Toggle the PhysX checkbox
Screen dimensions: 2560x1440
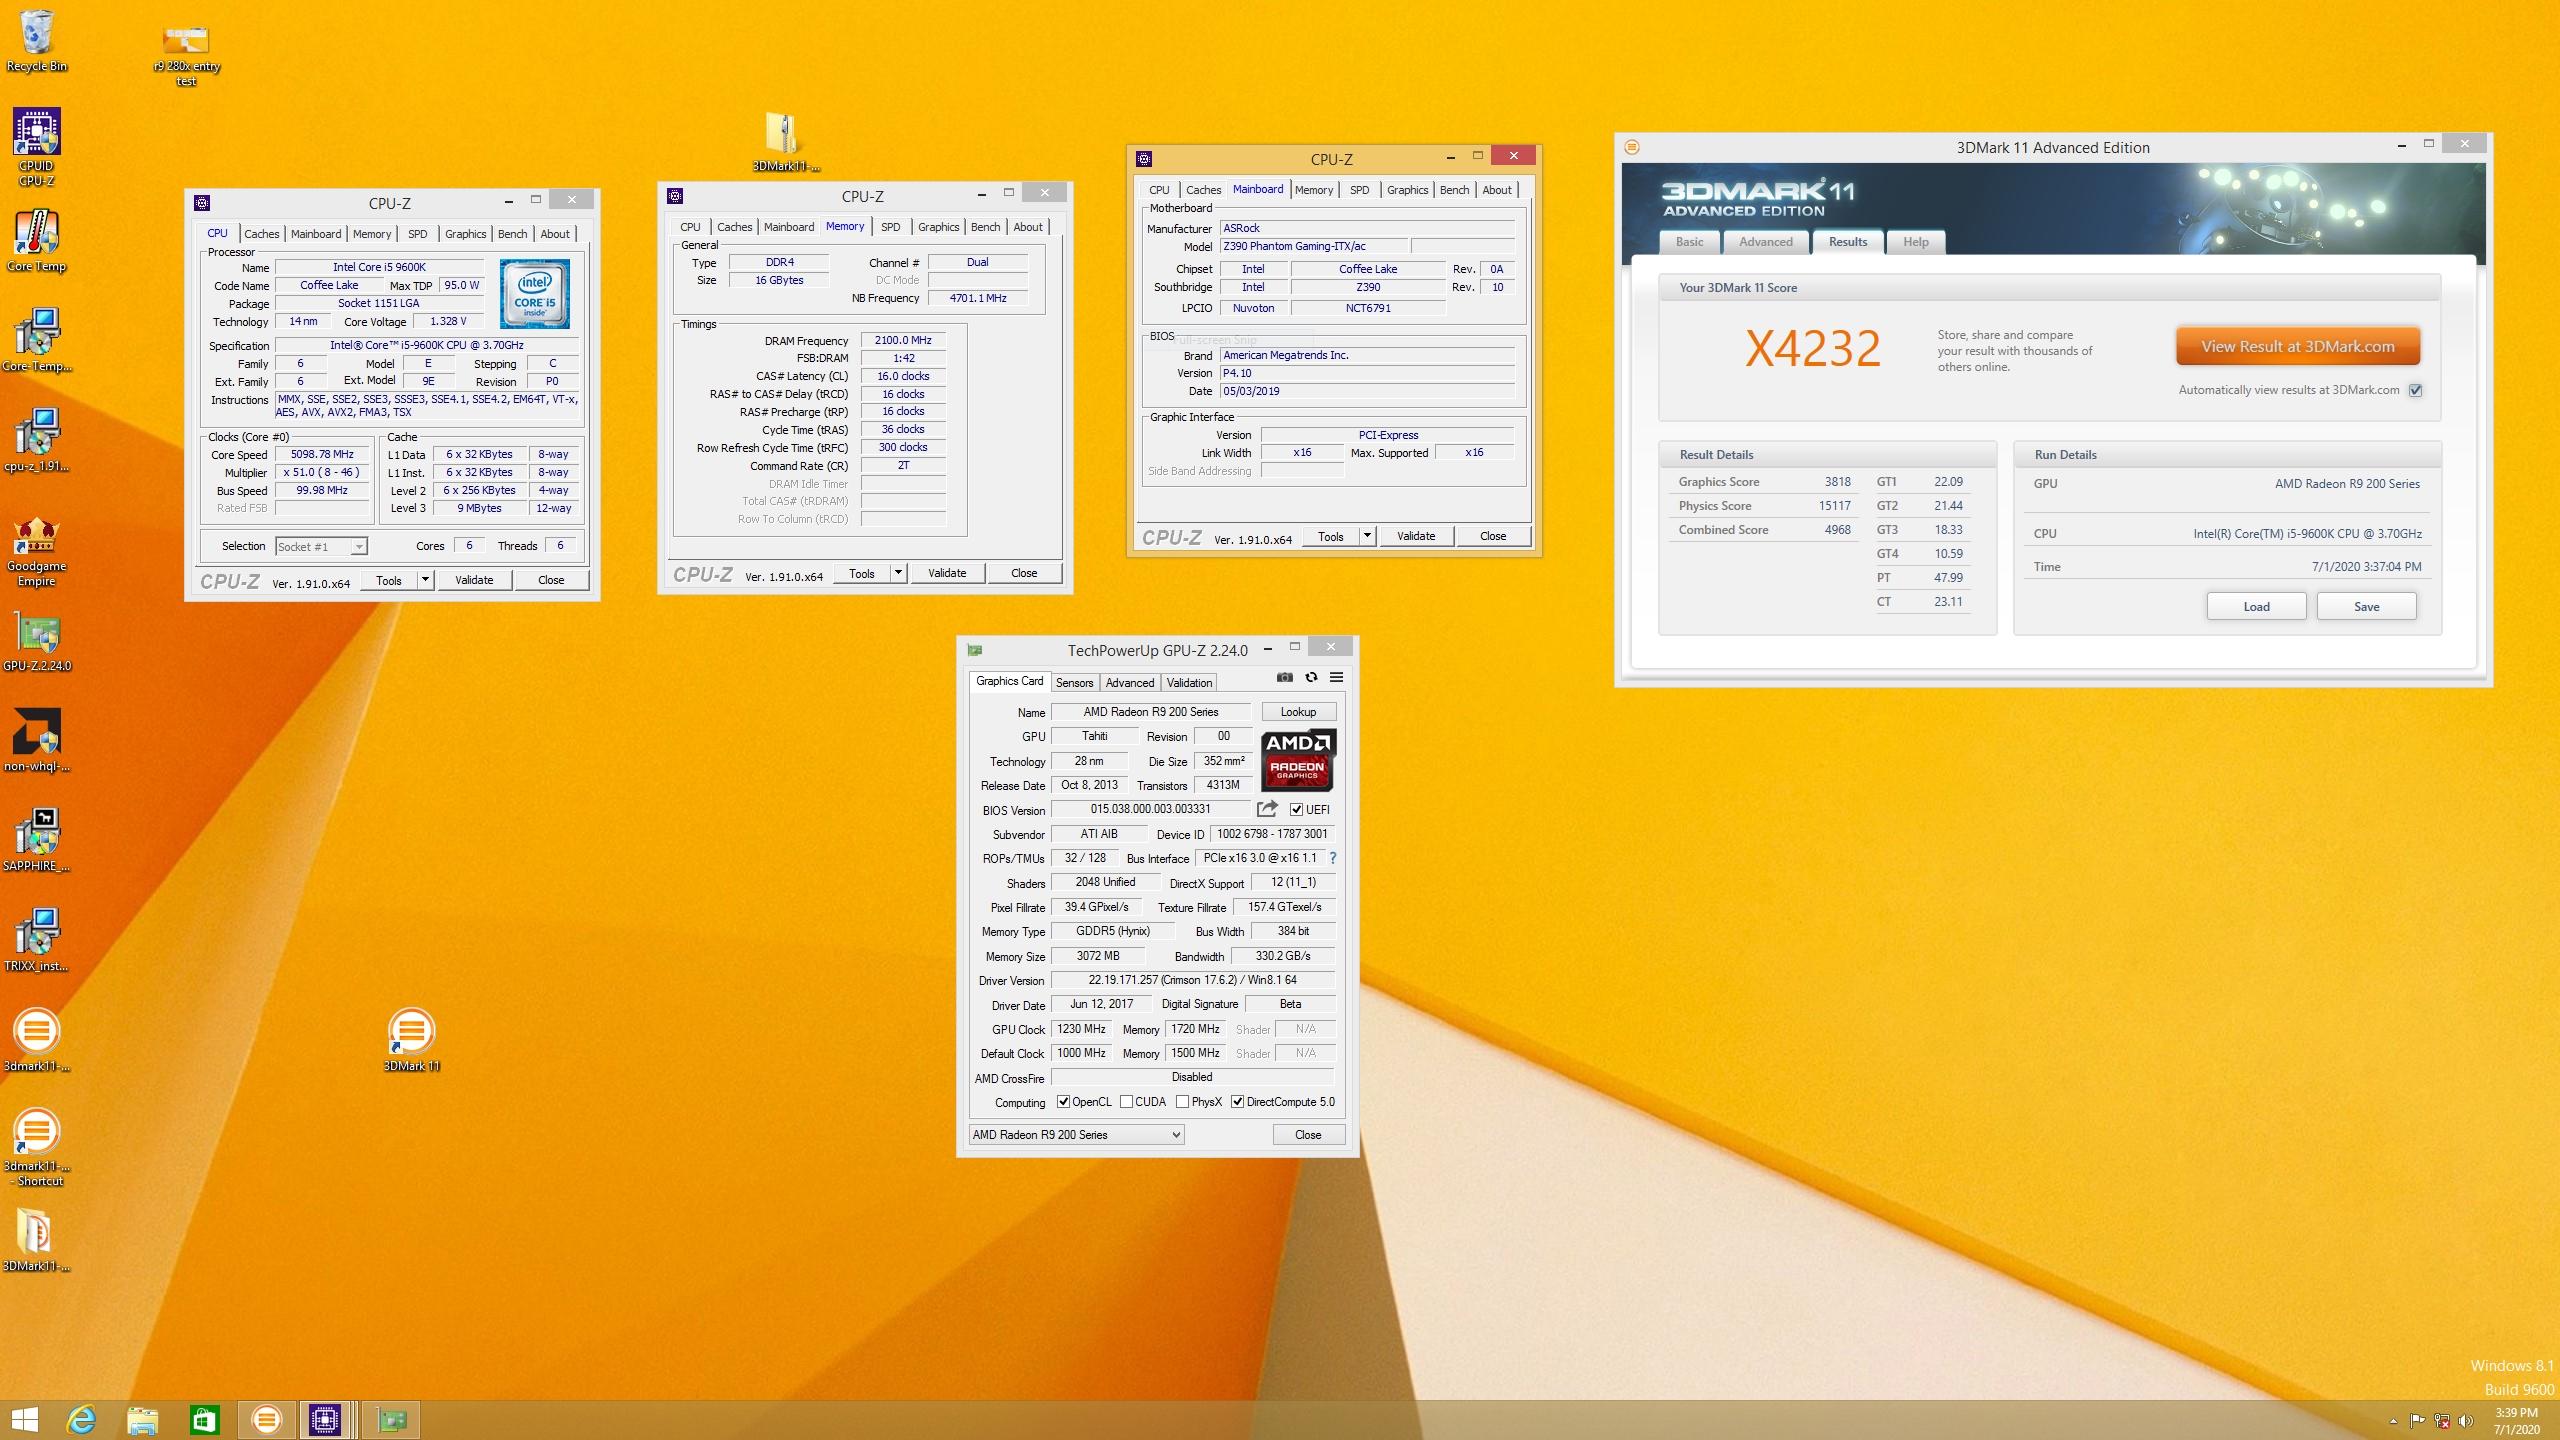tap(1182, 1102)
